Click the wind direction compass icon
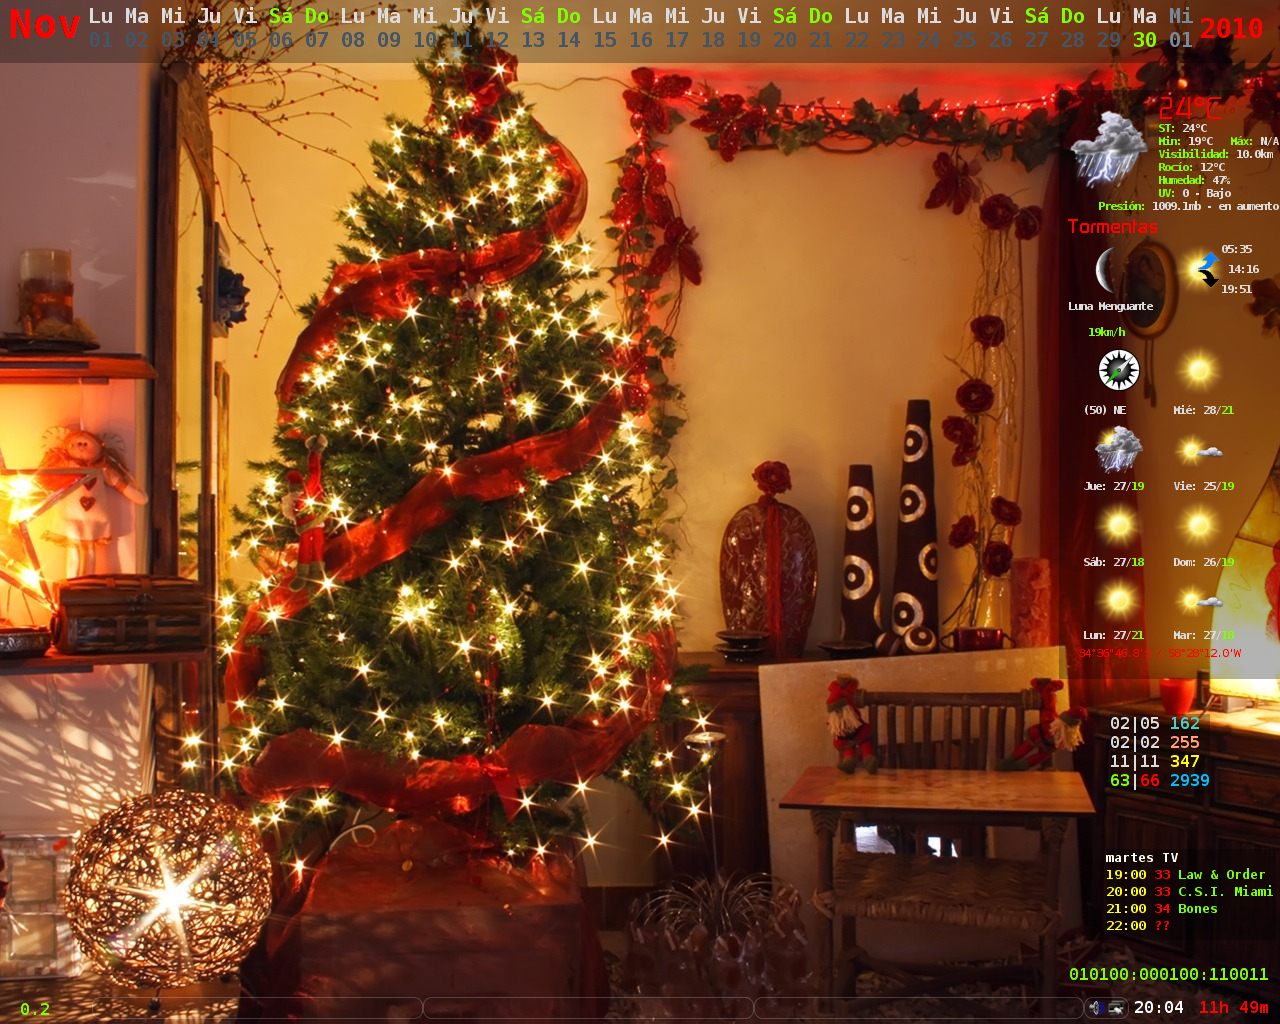1280x1024 pixels. coord(1118,370)
